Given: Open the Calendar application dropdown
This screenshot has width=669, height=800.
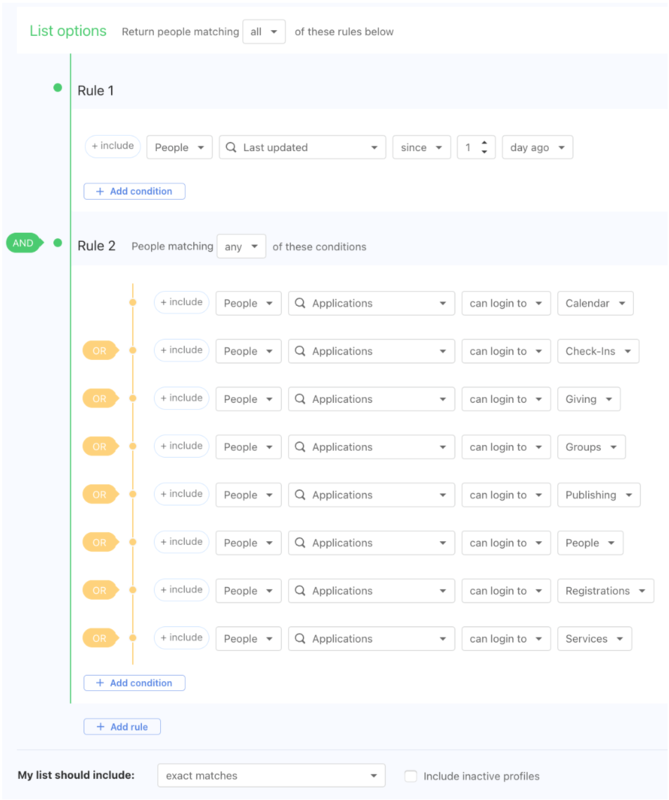Looking at the screenshot, I should coord(596,303).
